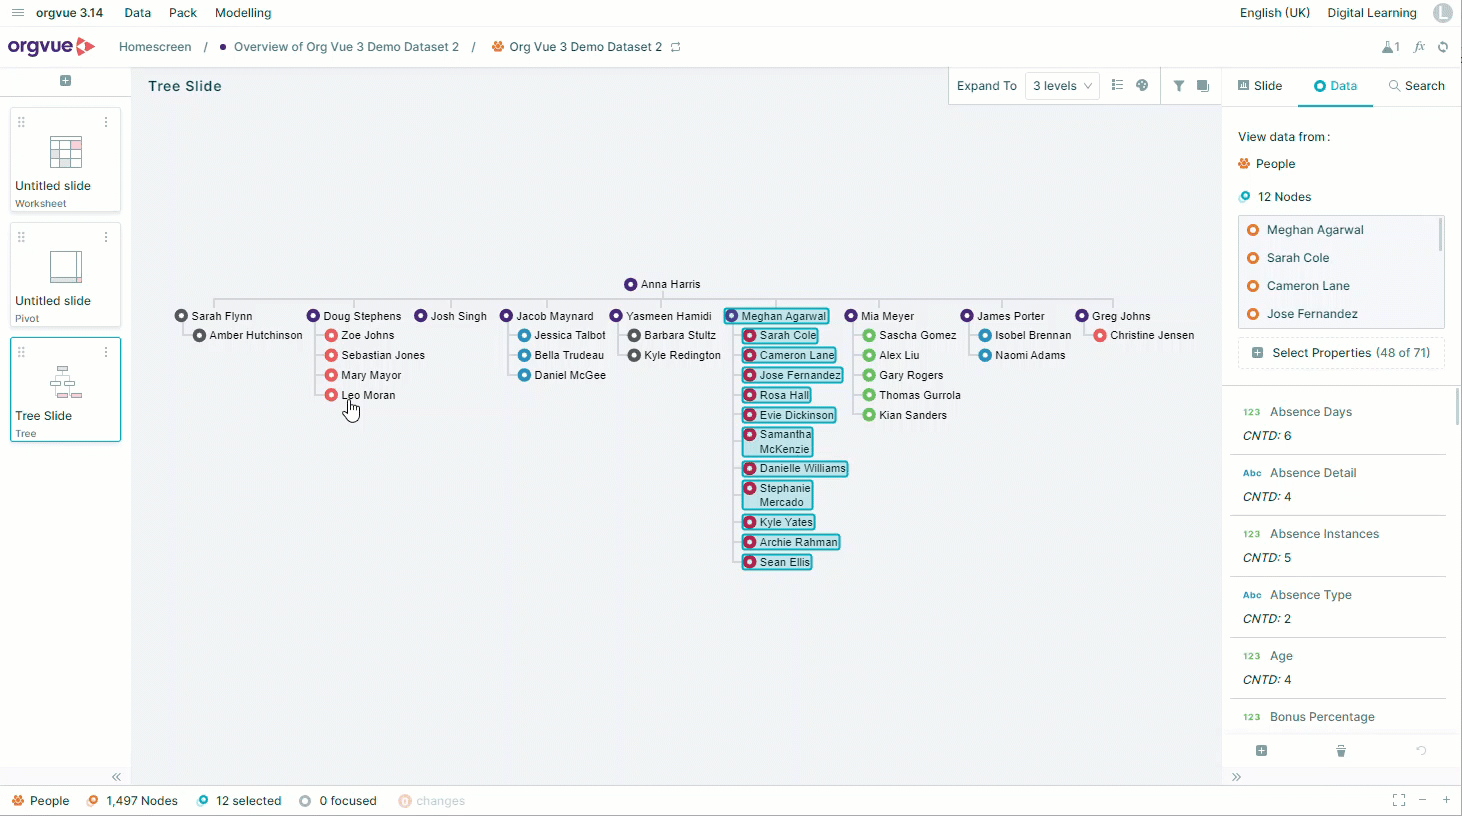1462x816 pixels.
Task: Click the fx expression icon
Action: tap(1419, 47)
